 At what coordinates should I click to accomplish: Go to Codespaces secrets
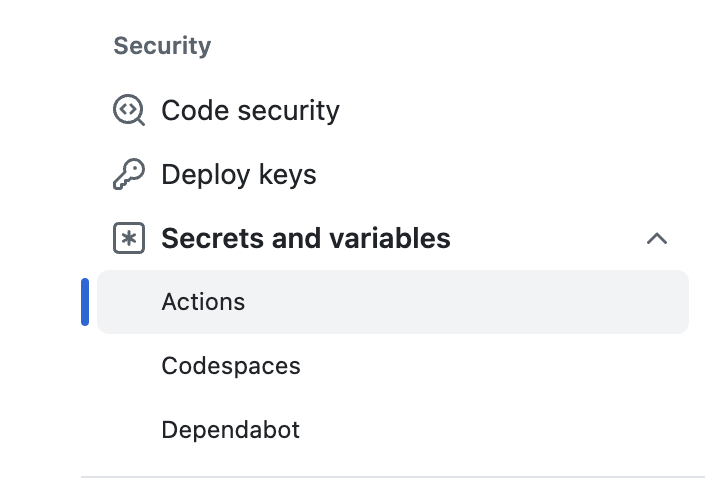click(x=231, y=366)
